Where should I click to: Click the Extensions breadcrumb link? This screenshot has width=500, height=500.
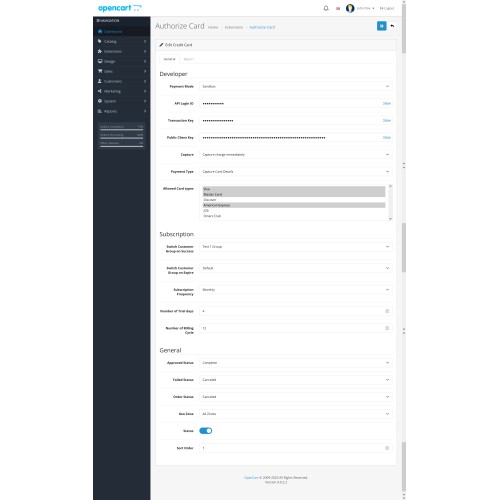[234, 27]
